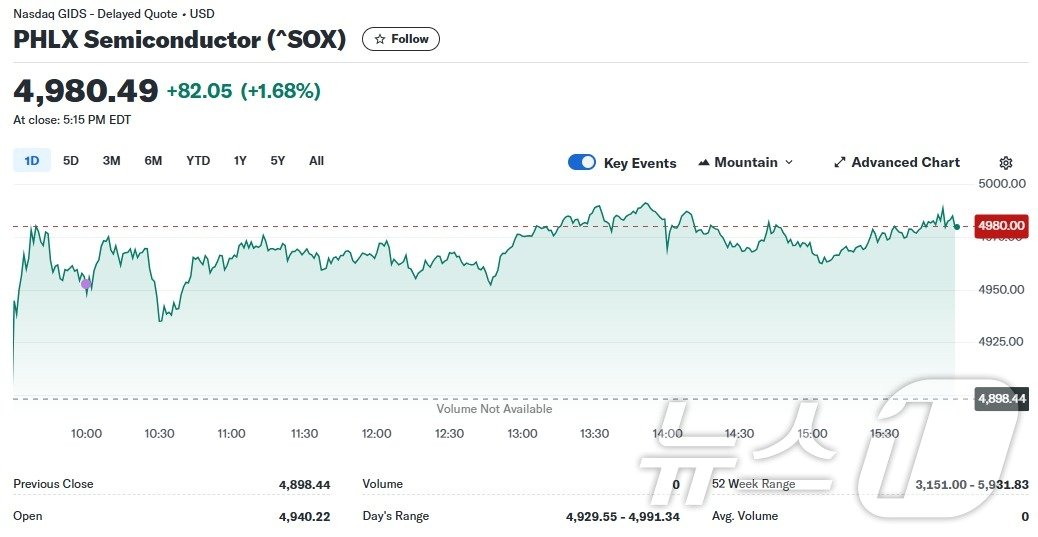Image resolution: width=1038 pixels, height=537 pixels.
Task: Show the All time range
Action: point(316,161)
